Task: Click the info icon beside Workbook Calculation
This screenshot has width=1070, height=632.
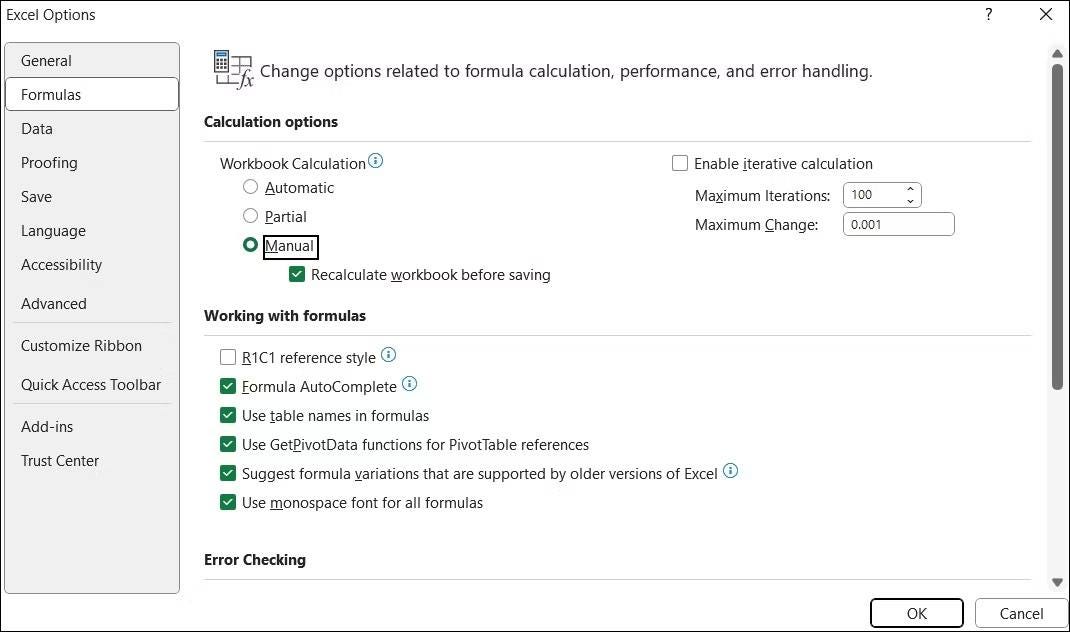Action: 376,158
